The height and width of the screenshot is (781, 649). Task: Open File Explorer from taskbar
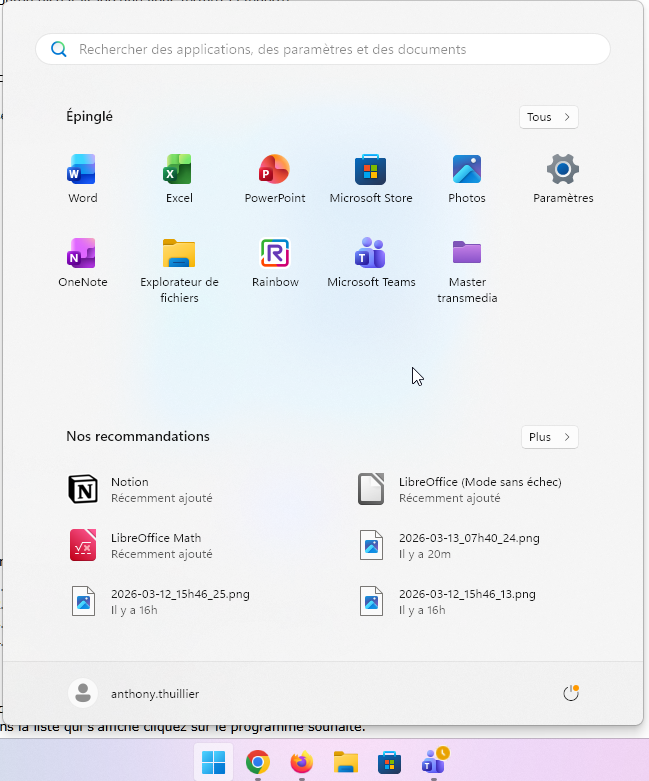pyautogui.click(x=345, y=762)
